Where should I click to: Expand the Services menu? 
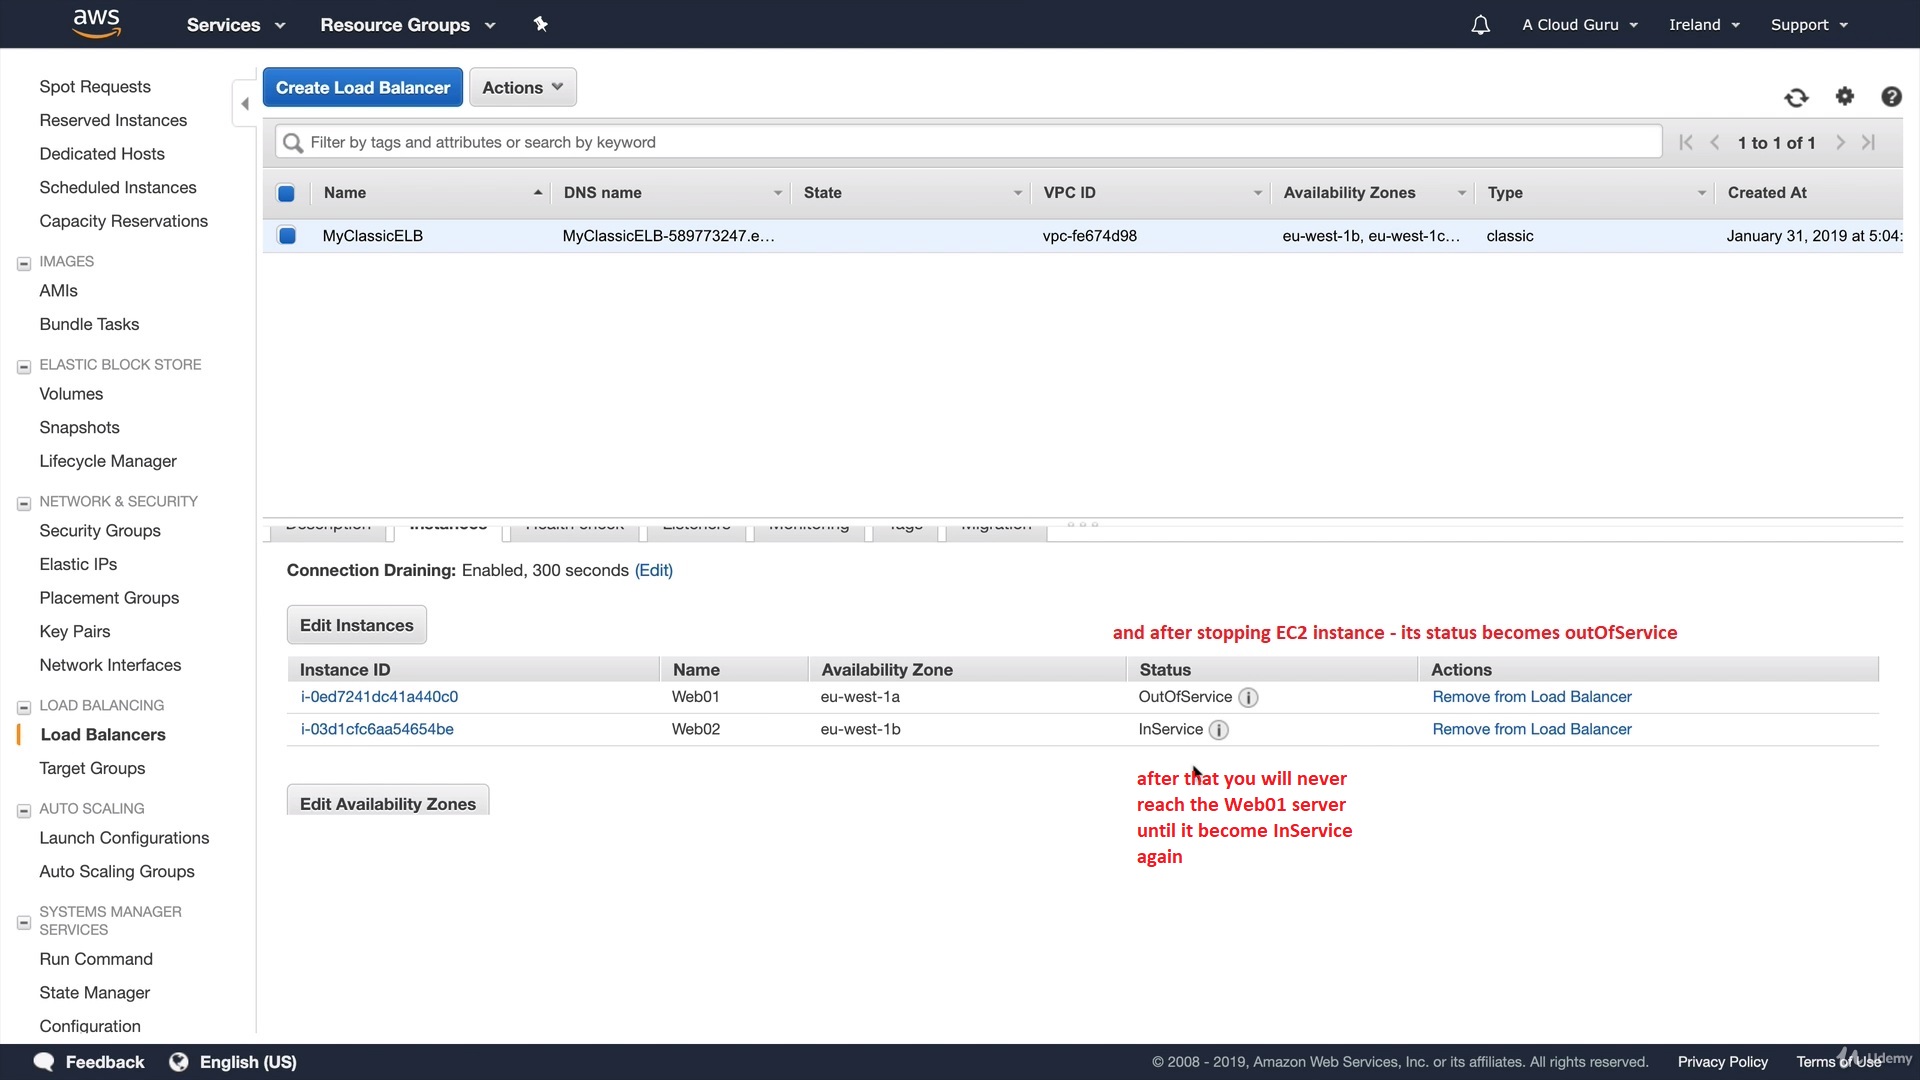tap(235, 25)
